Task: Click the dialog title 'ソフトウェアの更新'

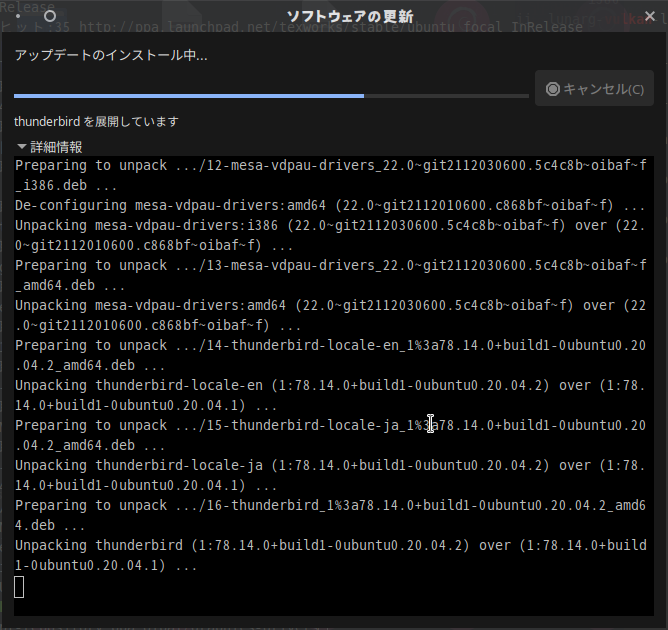Action: (350, 16)
